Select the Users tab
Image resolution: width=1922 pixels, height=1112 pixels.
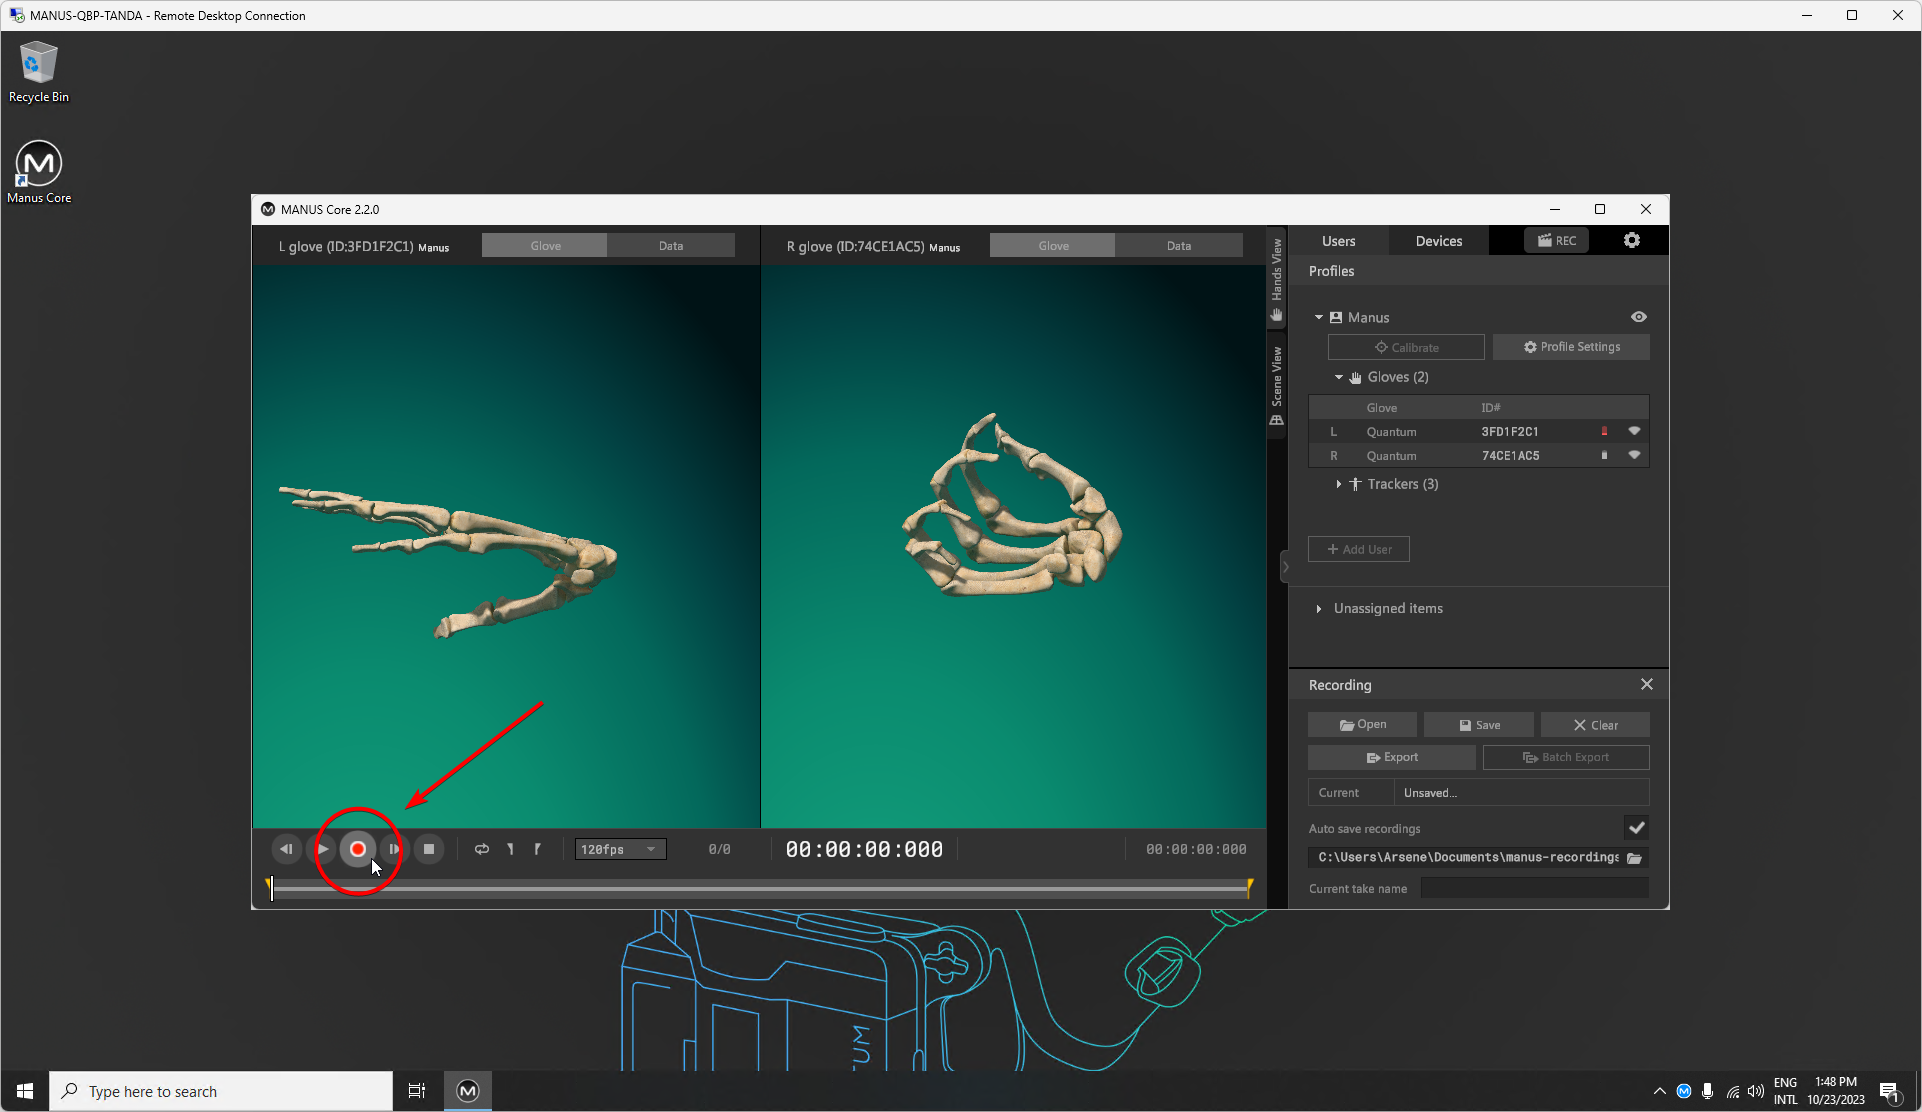click(1338, 241)
